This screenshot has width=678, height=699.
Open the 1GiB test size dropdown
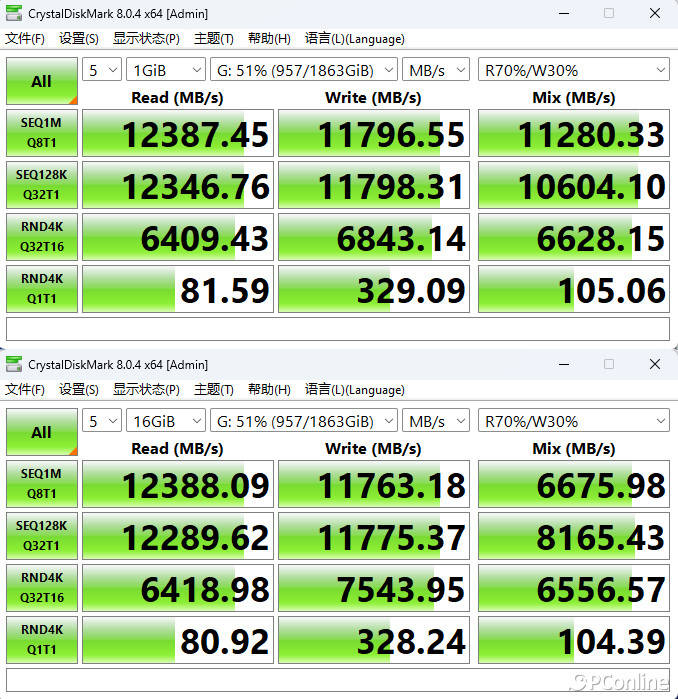(166, 70)
